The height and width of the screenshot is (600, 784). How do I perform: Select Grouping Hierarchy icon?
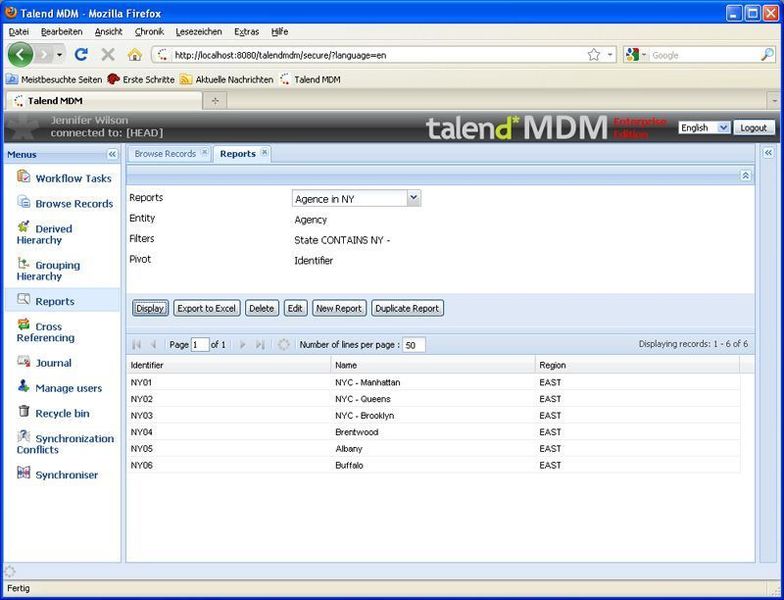click(x=24, y=264)
